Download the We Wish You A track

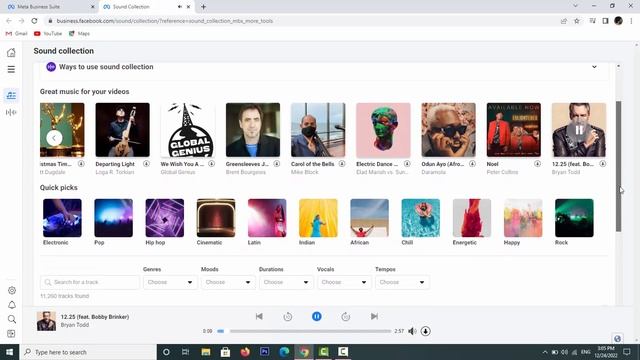[x=211, y=164]
